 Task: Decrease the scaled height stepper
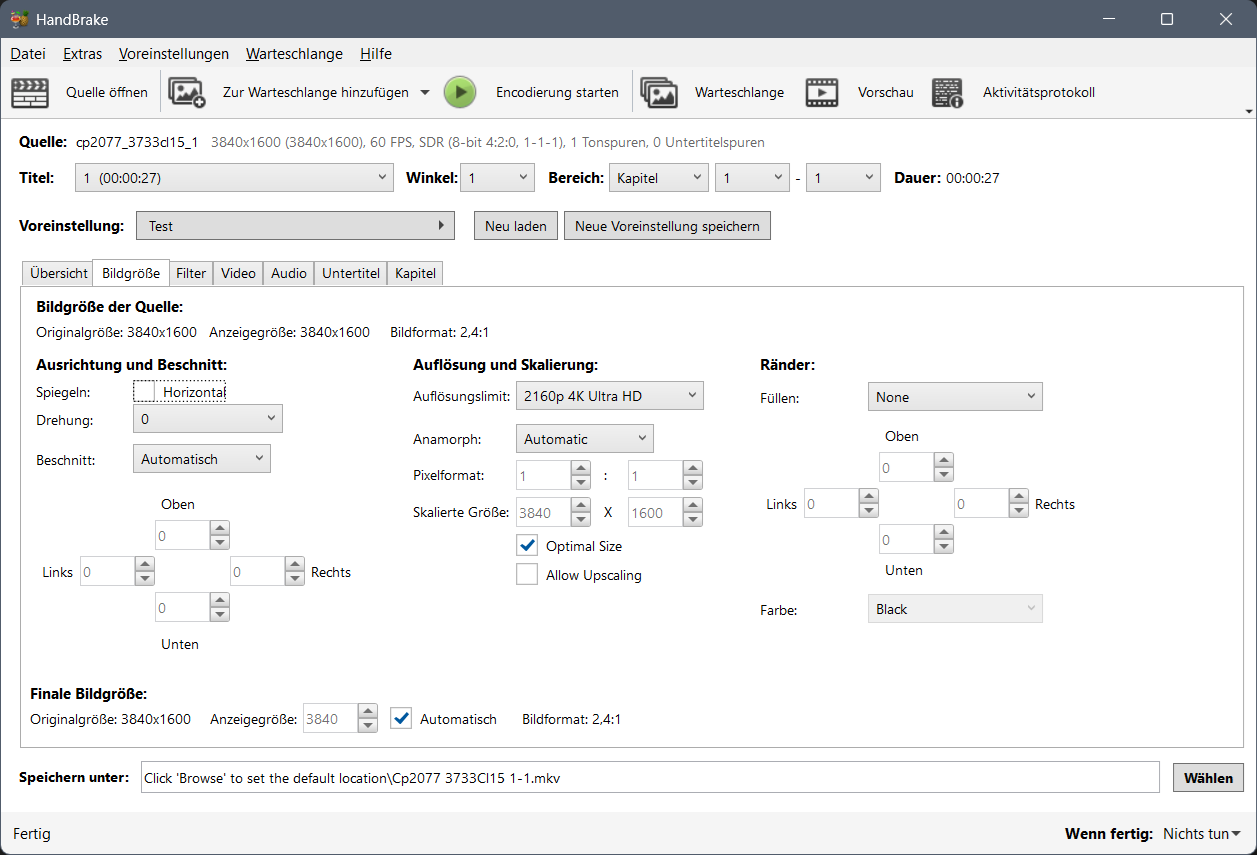(693, 519)
